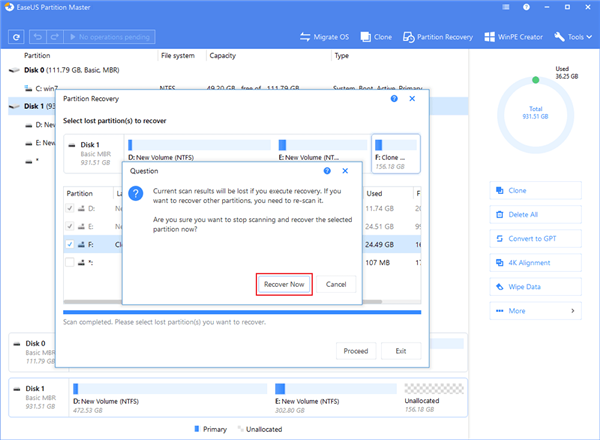Expand the Tools dropdown menu

573,37
